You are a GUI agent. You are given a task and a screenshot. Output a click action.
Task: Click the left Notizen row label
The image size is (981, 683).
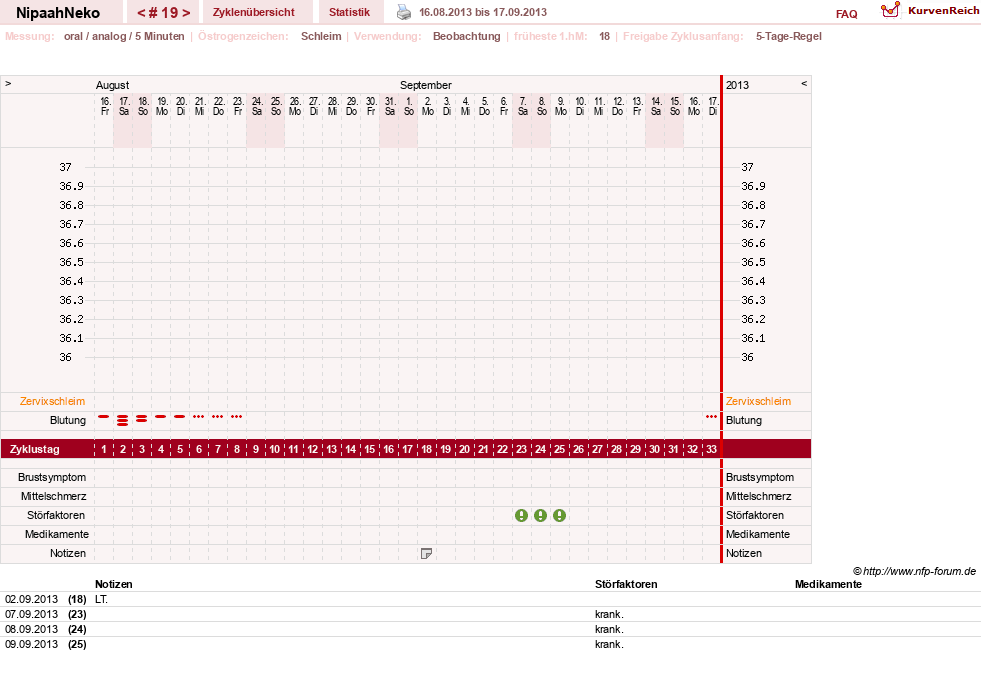pyautogui.click(x=68, y=554)
